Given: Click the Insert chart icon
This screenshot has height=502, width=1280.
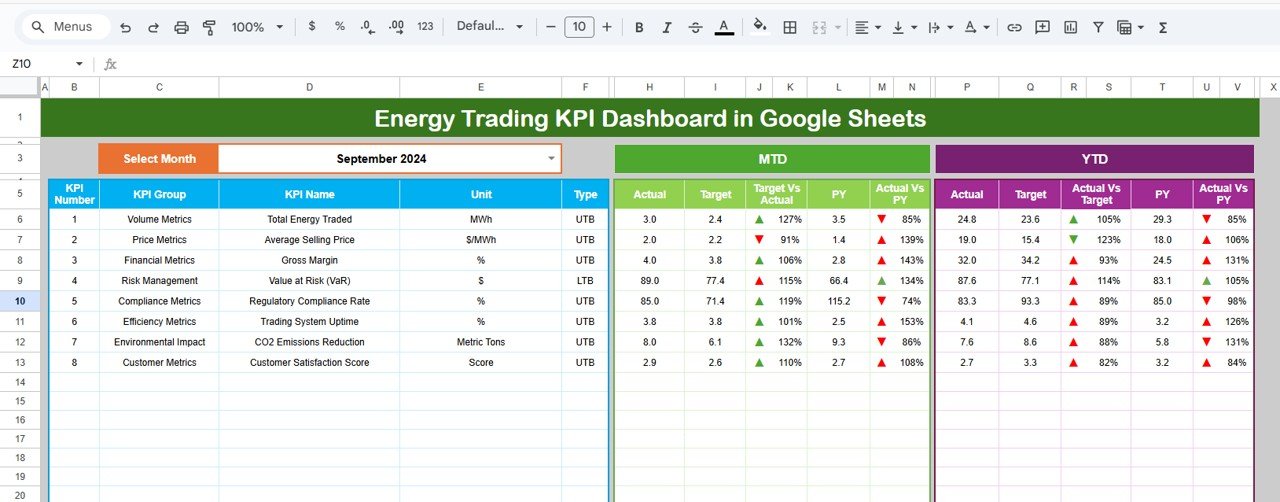Looking at the screenshot, I should tap(1070, 27).
